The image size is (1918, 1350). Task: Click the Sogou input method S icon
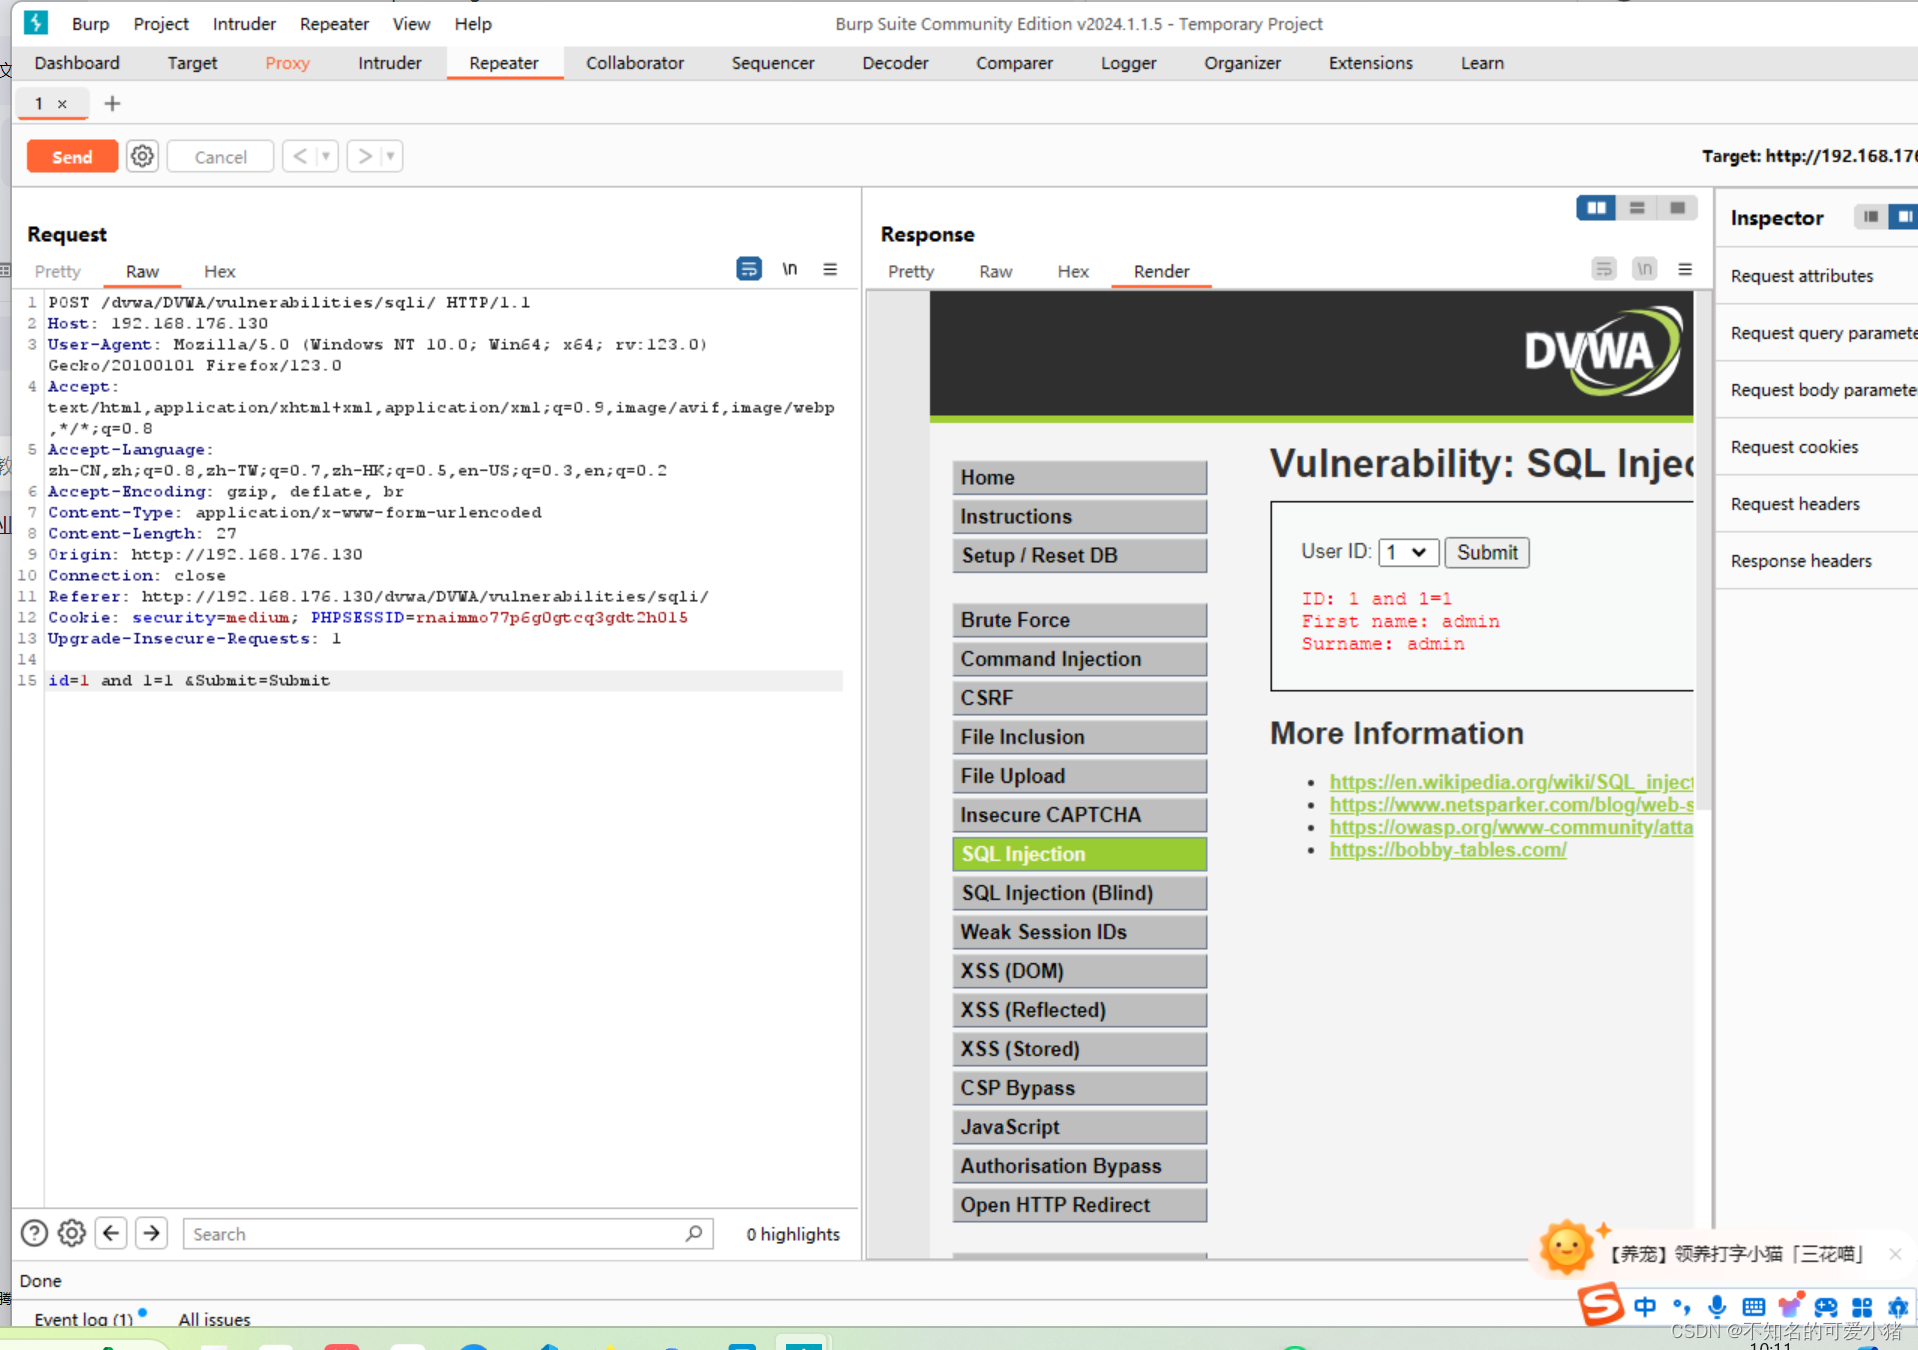1600,1304
